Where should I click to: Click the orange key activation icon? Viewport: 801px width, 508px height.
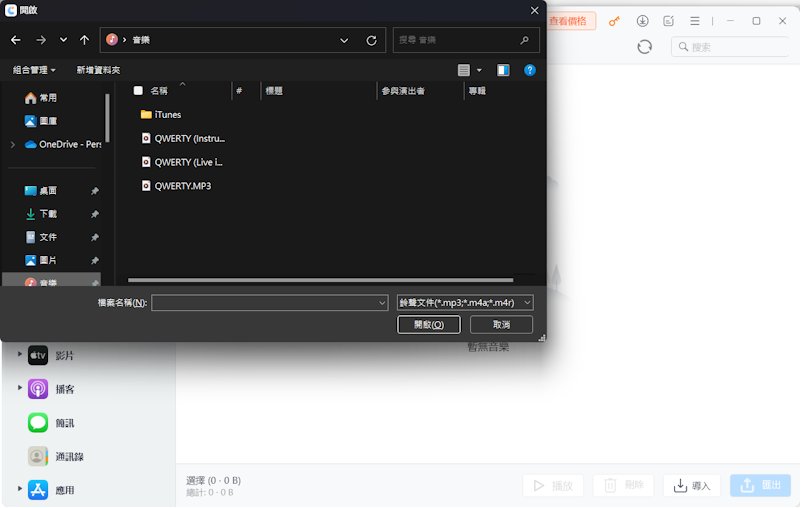pos(614,21)
